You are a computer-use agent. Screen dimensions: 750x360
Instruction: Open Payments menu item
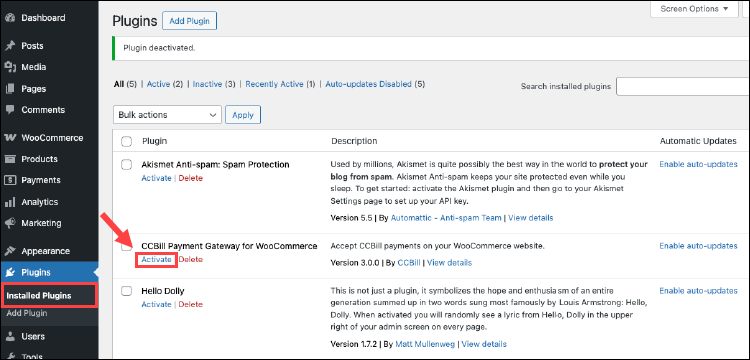tap(41, 180)
